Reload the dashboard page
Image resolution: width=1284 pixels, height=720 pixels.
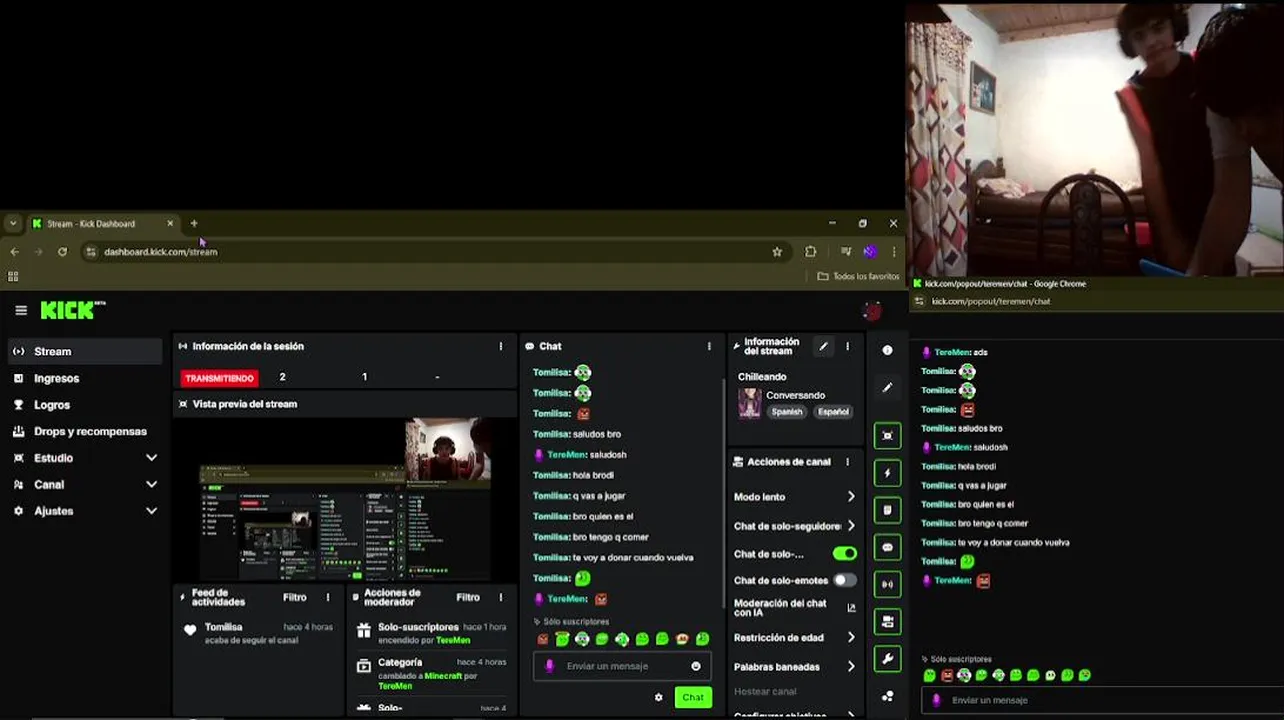click(x=62, y=252)
